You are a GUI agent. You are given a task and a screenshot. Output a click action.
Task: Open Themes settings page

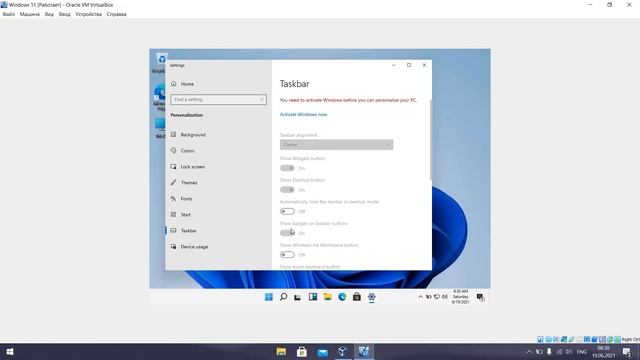click(x=189, y=182)
